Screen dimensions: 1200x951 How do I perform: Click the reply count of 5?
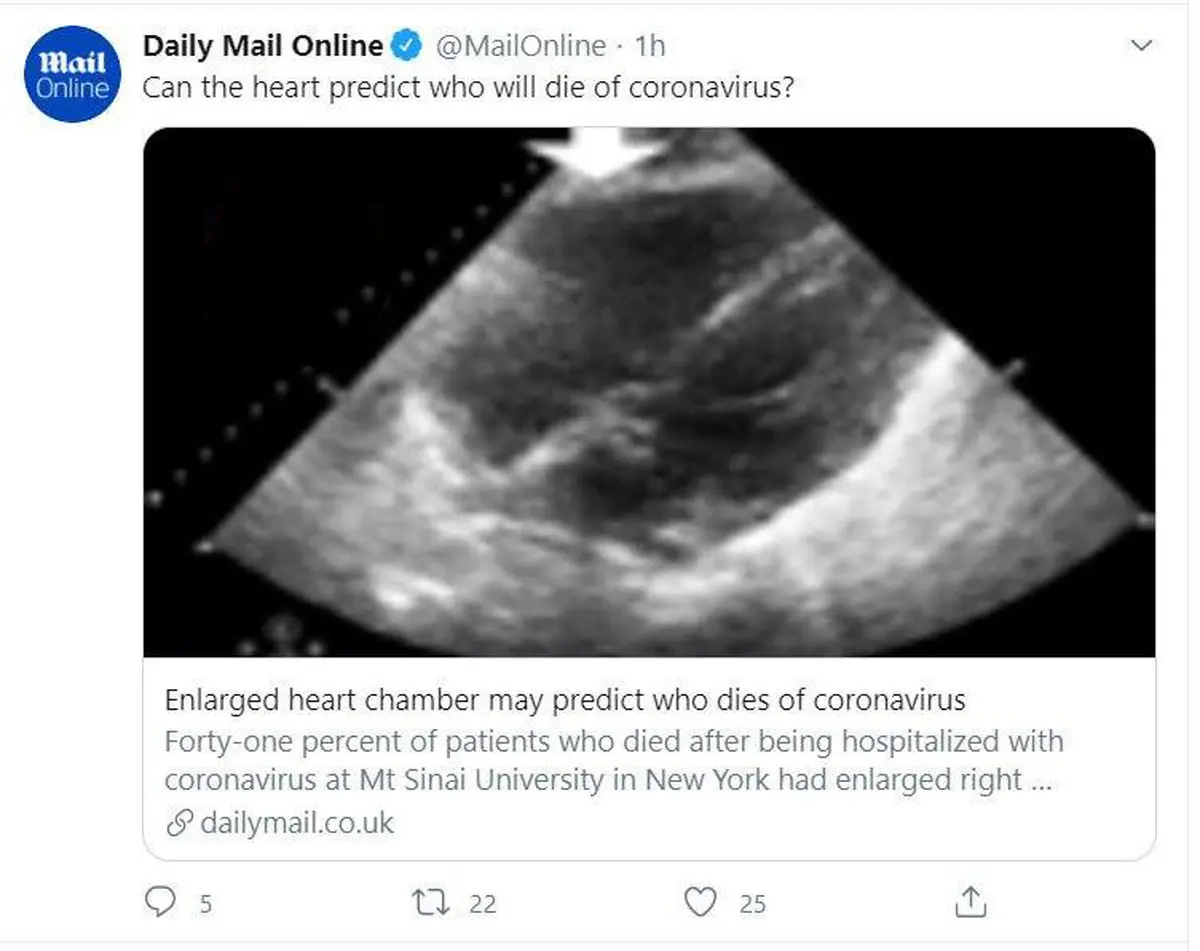coord(205,904)
